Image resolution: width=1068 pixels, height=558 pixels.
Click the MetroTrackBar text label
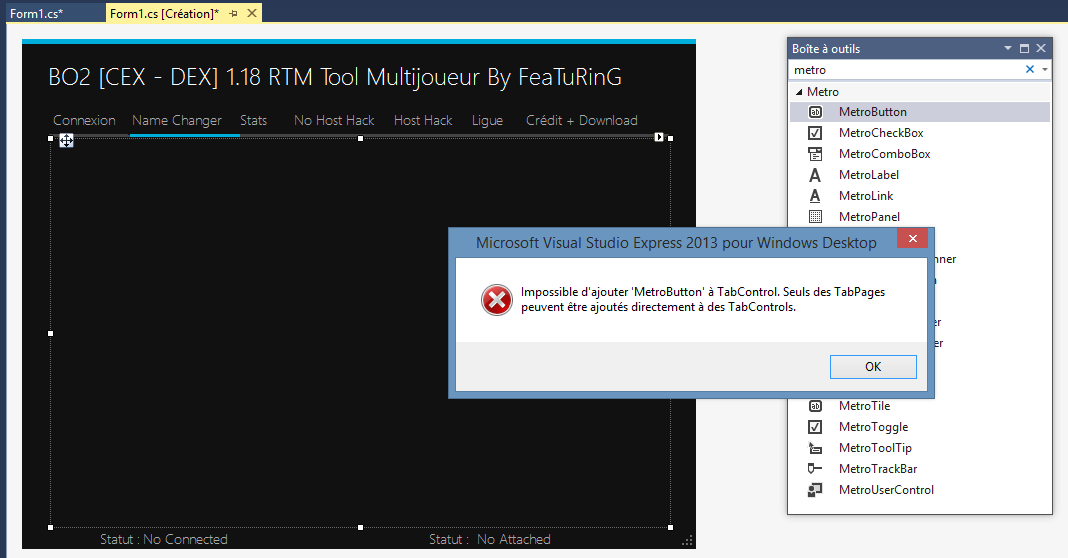(x=878, y=469)
